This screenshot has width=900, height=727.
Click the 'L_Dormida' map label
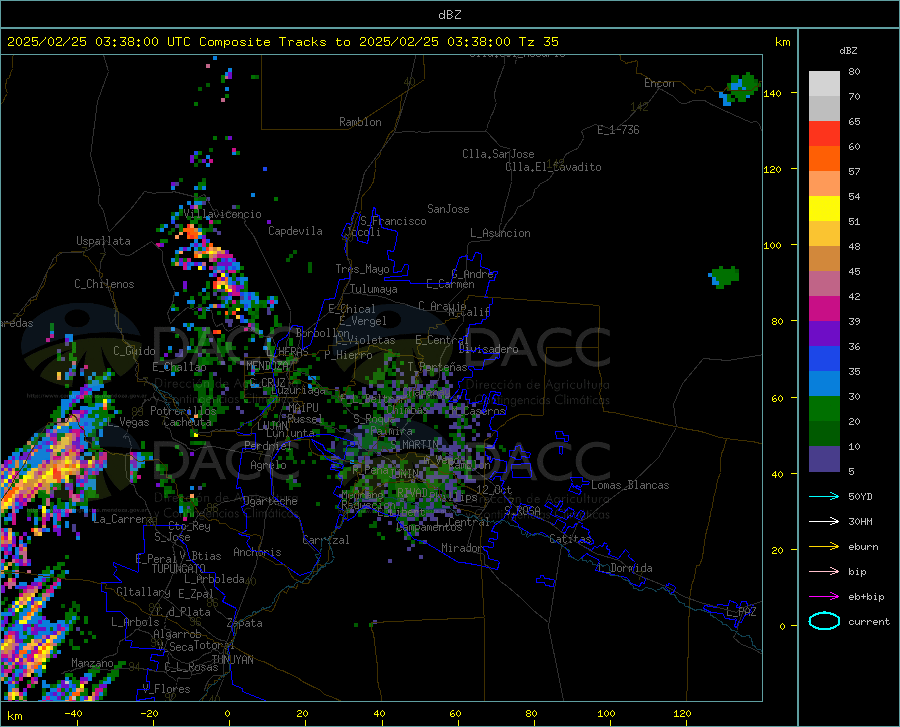(x=624, y=568)
